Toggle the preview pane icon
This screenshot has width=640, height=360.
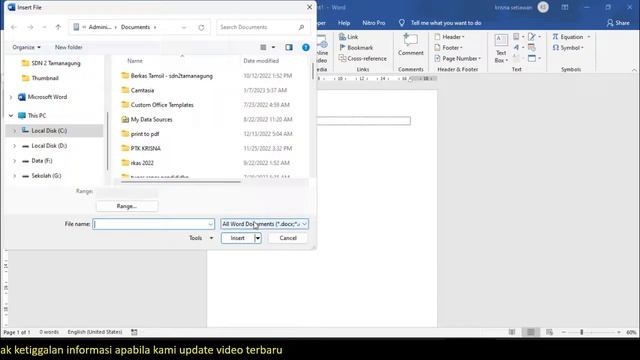tap(289, 47)
